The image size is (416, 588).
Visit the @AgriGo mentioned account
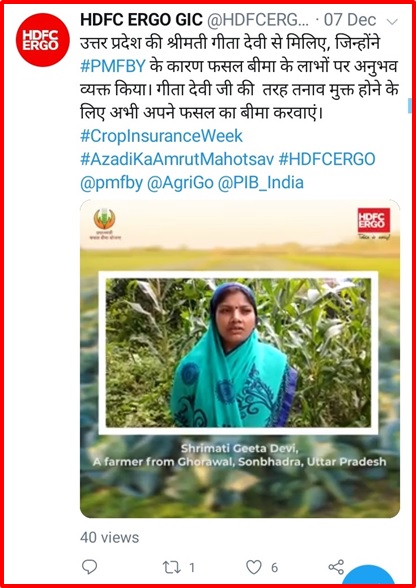point(180,183)
